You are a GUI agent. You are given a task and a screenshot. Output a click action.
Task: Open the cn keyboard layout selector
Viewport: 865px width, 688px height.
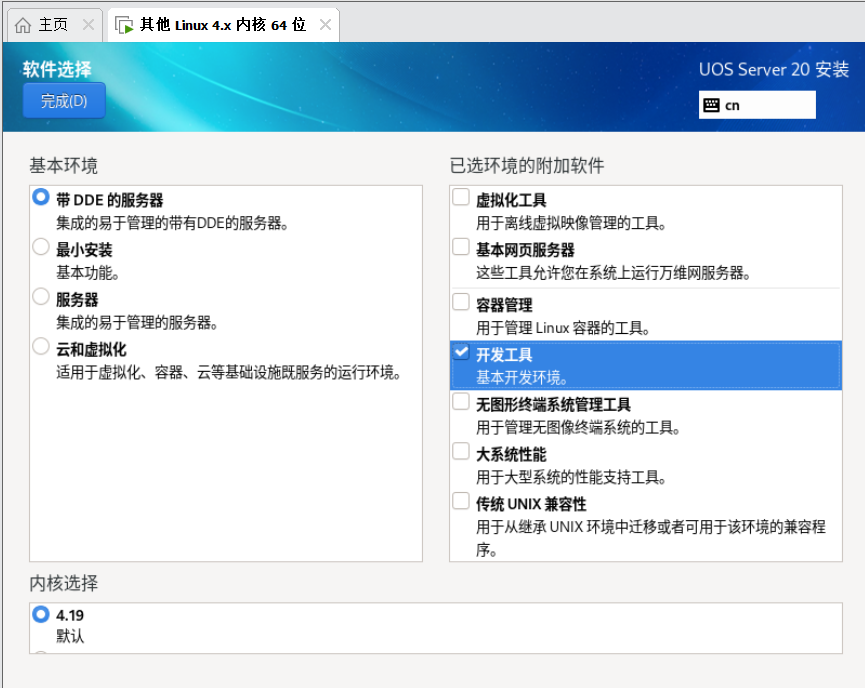(x=757, y=105)
